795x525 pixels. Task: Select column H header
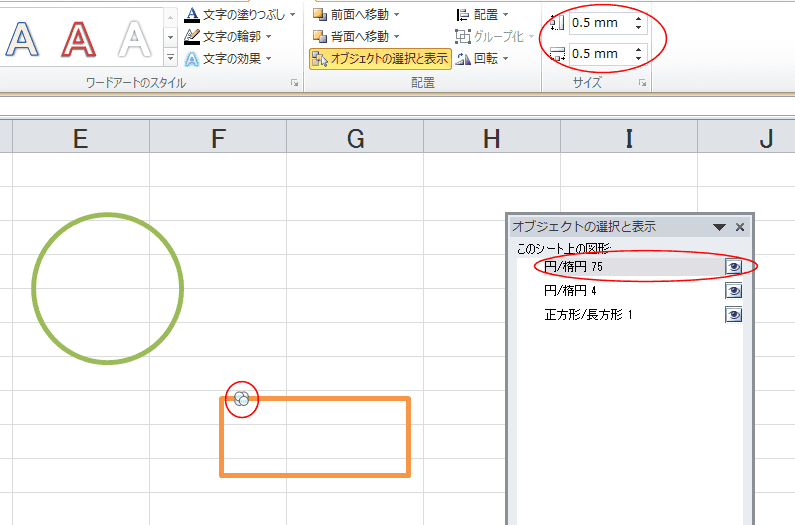[x=492, y=137]
